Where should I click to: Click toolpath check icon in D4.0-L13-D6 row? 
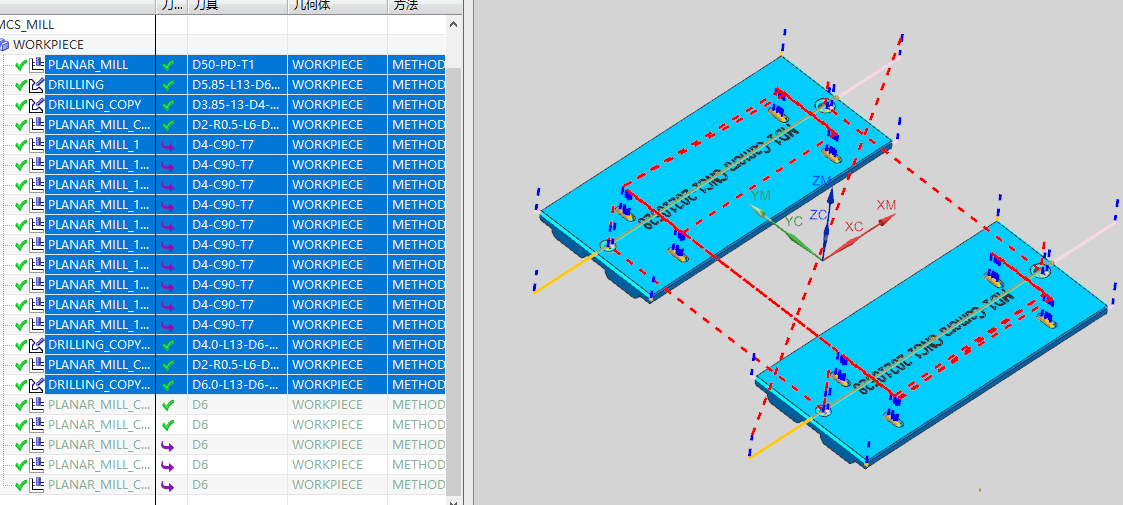168,345
